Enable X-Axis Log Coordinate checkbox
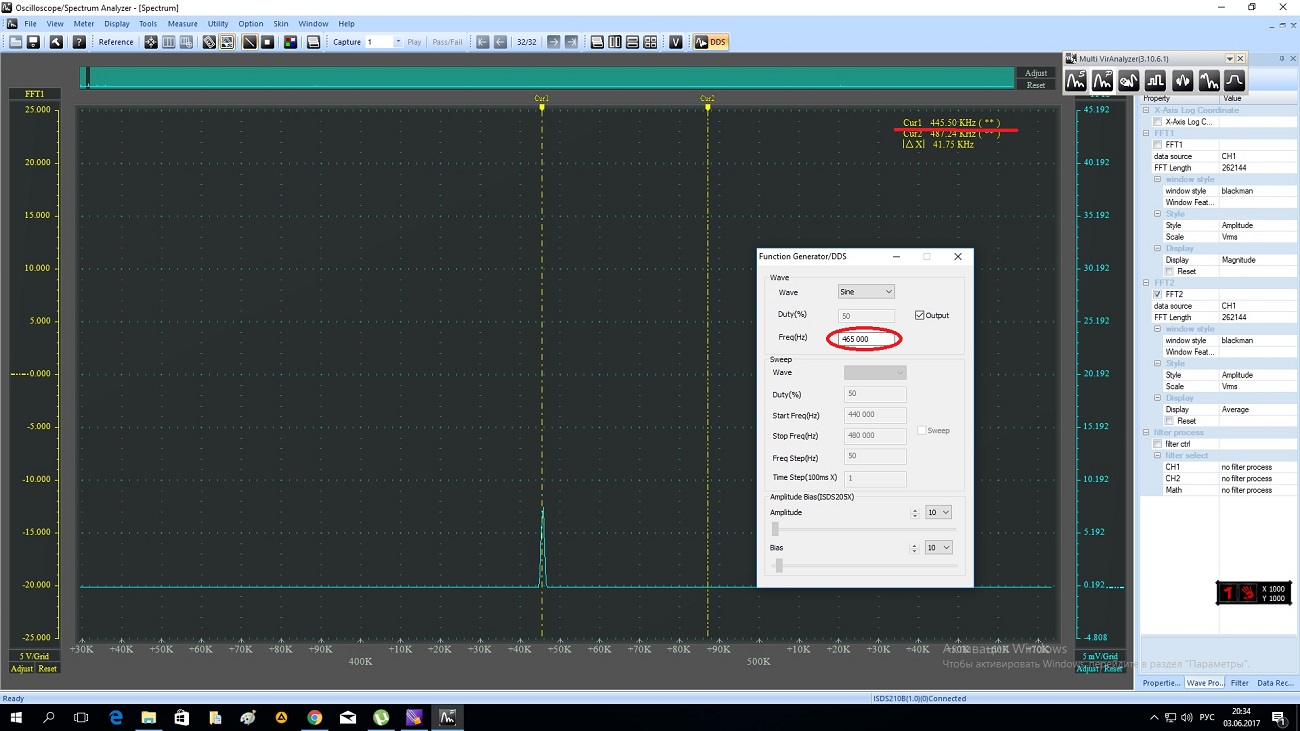Viewport: 1300px width, 731px height. (1158, 122)
